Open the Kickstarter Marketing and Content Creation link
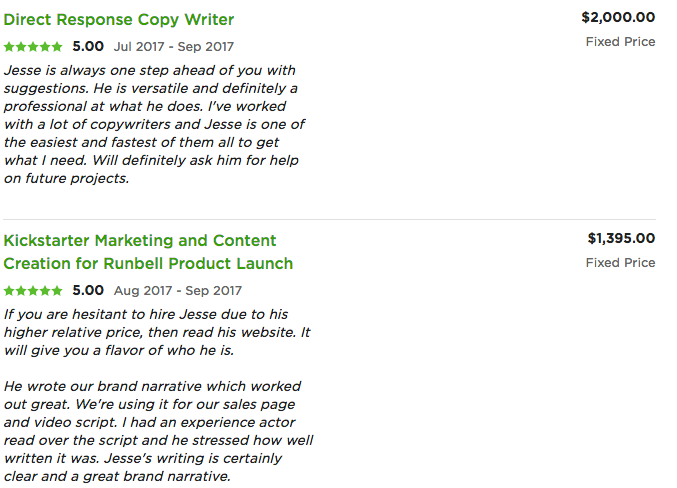The image size is (677, 488). [x=148, y=252]
